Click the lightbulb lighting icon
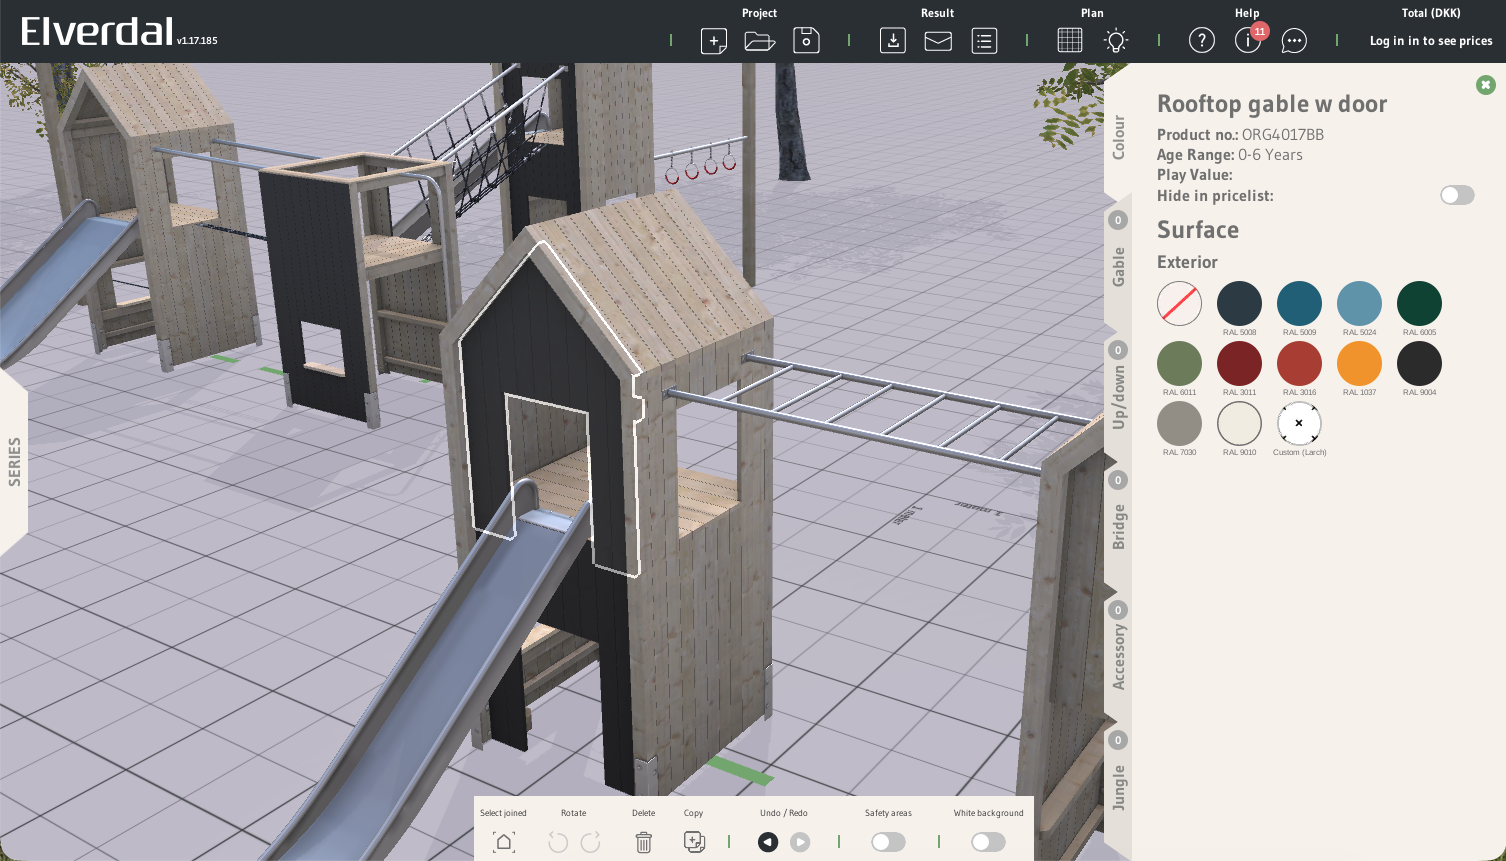This screenshot has width=1506, height=861. 1116,41
